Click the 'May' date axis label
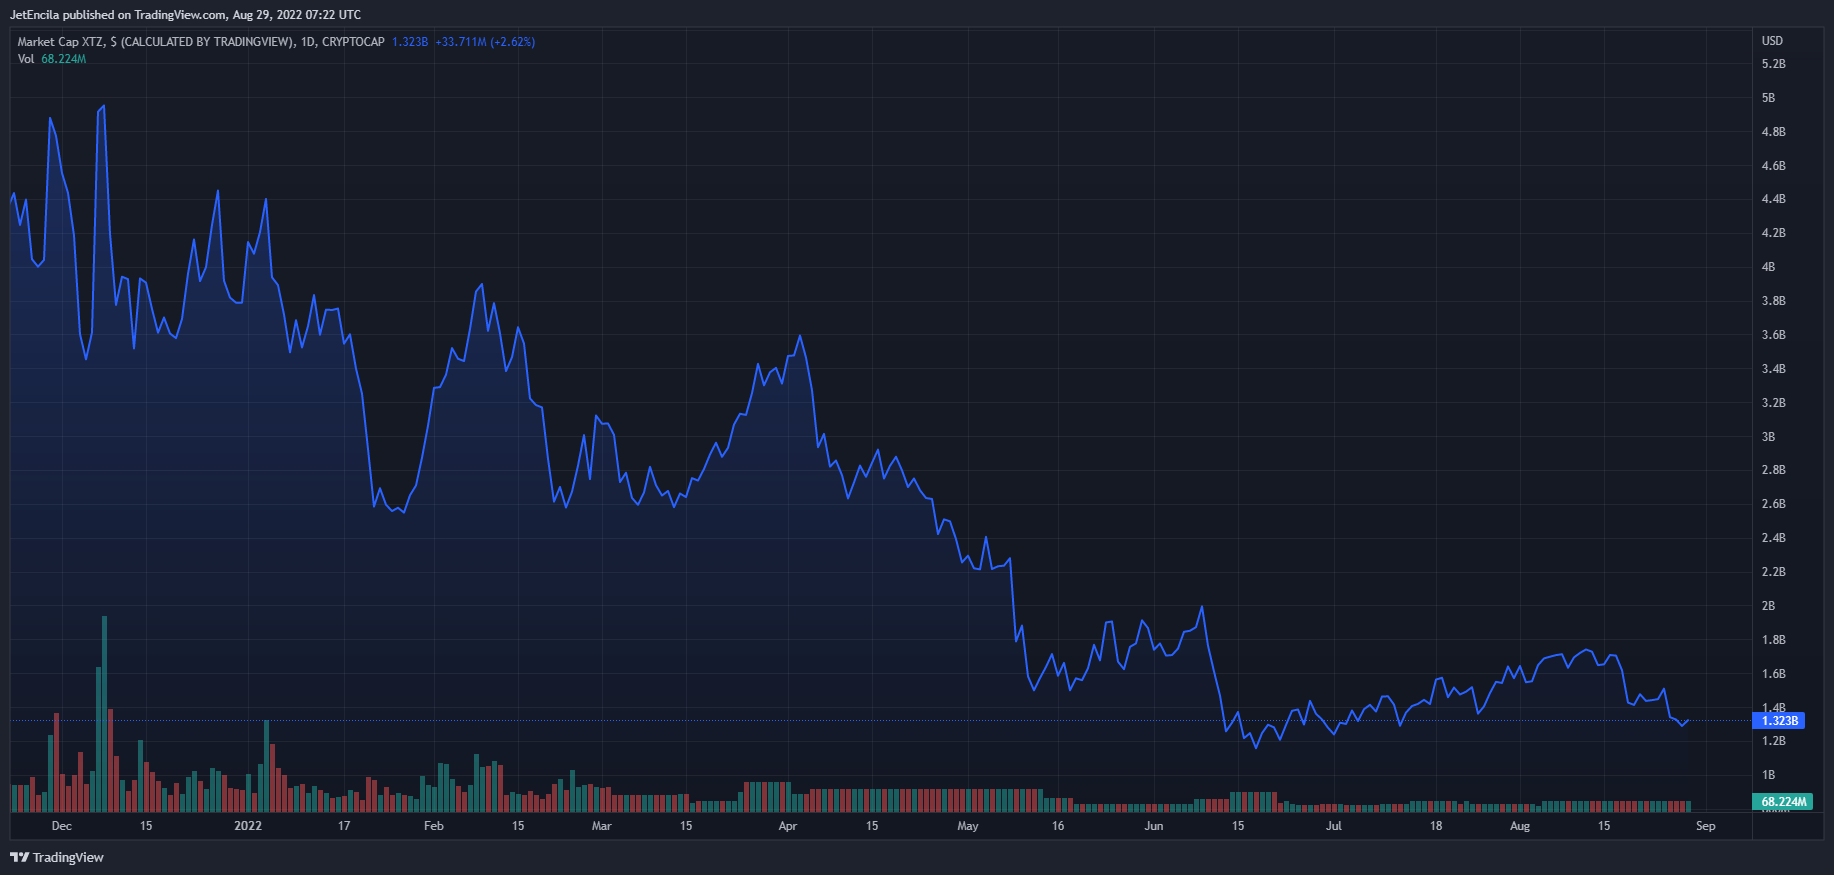Screen dimensions: 1834x875 [967, 826]
